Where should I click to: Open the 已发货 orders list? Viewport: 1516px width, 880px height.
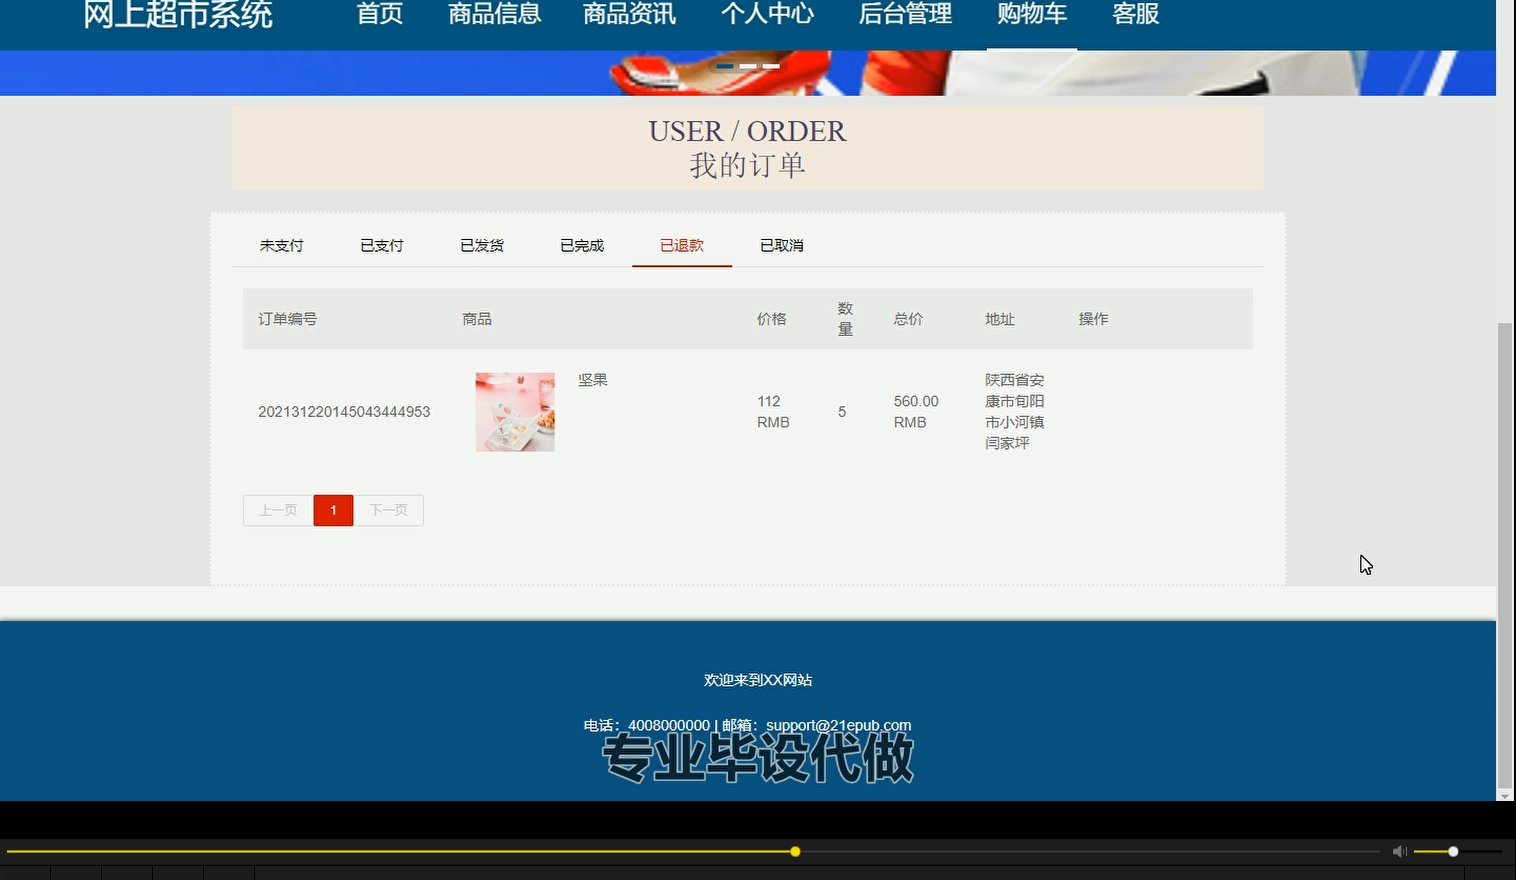pos(481,245)
